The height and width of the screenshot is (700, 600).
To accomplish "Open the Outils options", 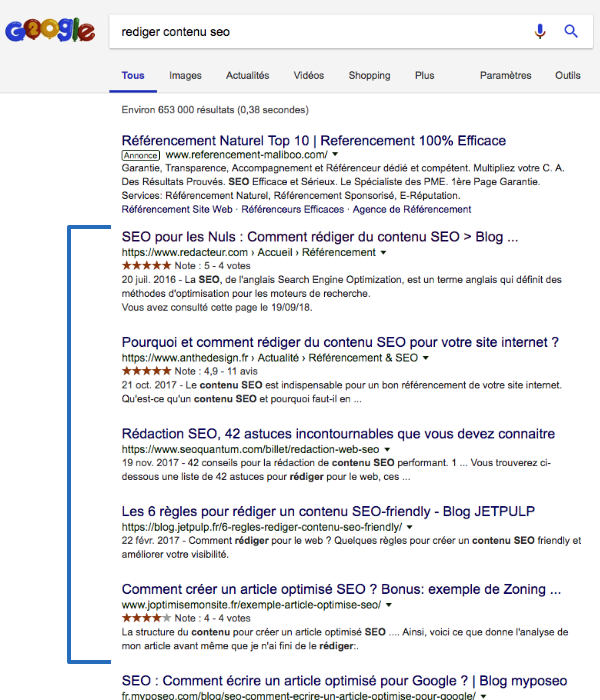I will click(x=567, y=75).
